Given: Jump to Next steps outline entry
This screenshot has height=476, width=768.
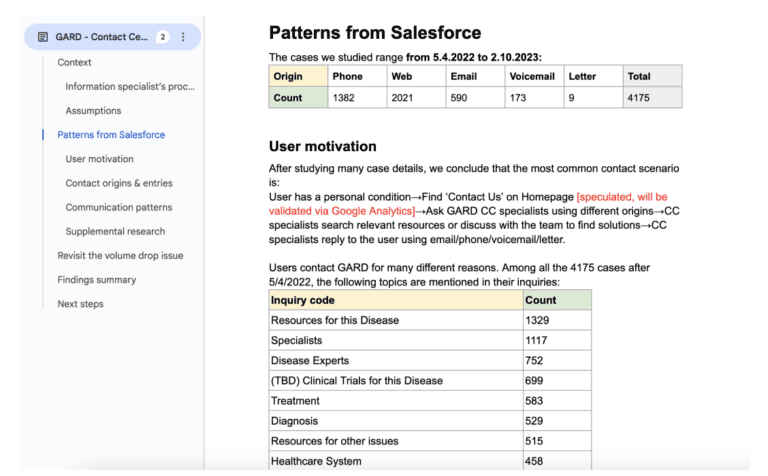Looking at the screenshot, I should point(80,304).
